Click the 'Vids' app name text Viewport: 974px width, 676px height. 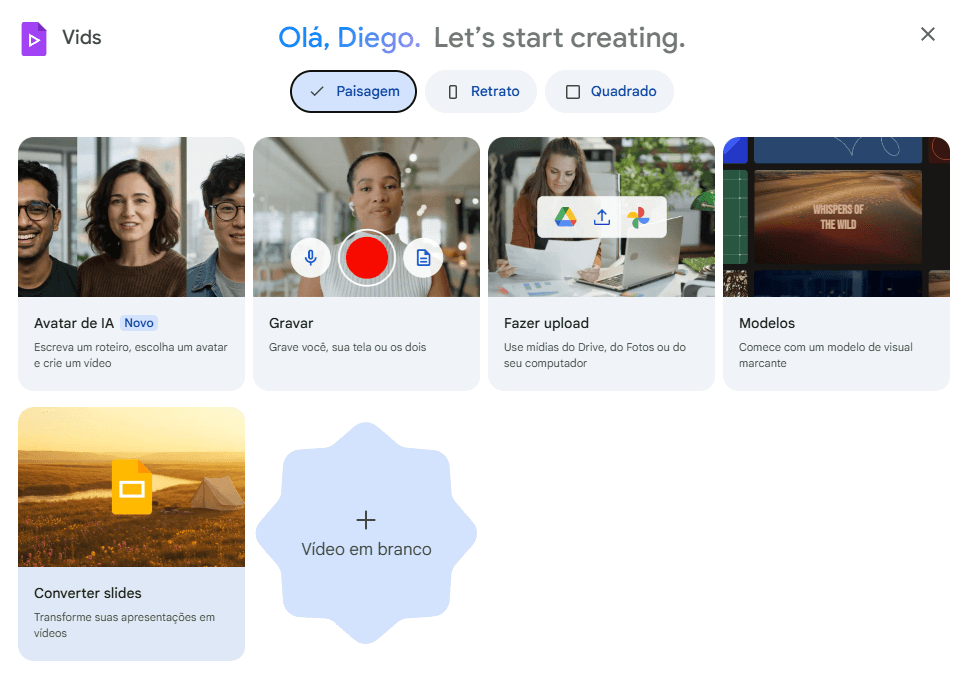coord(81,37)
